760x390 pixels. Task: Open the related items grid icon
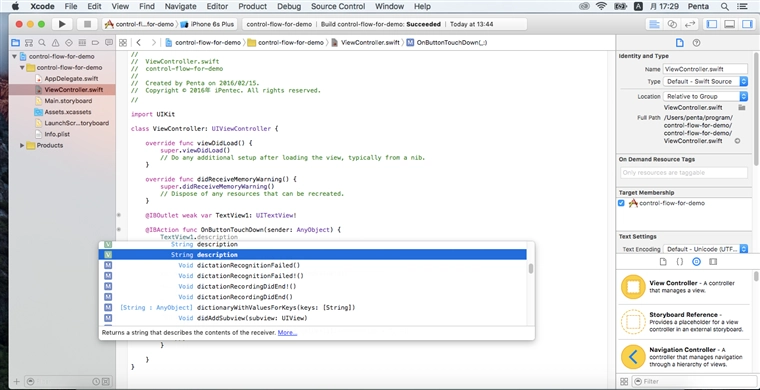123,43
